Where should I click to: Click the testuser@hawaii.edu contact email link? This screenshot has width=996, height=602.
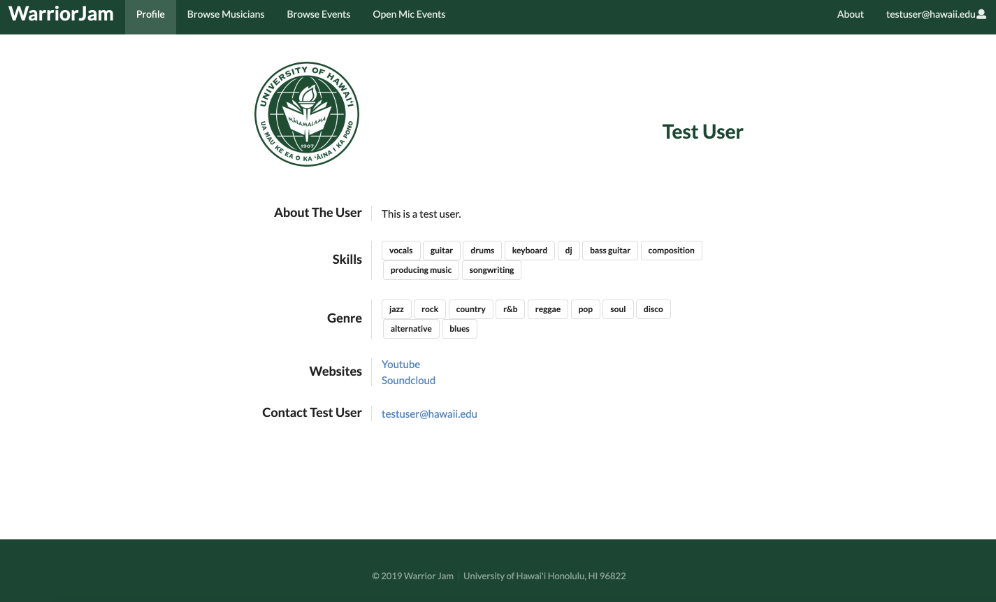click(x=429, y=414)
